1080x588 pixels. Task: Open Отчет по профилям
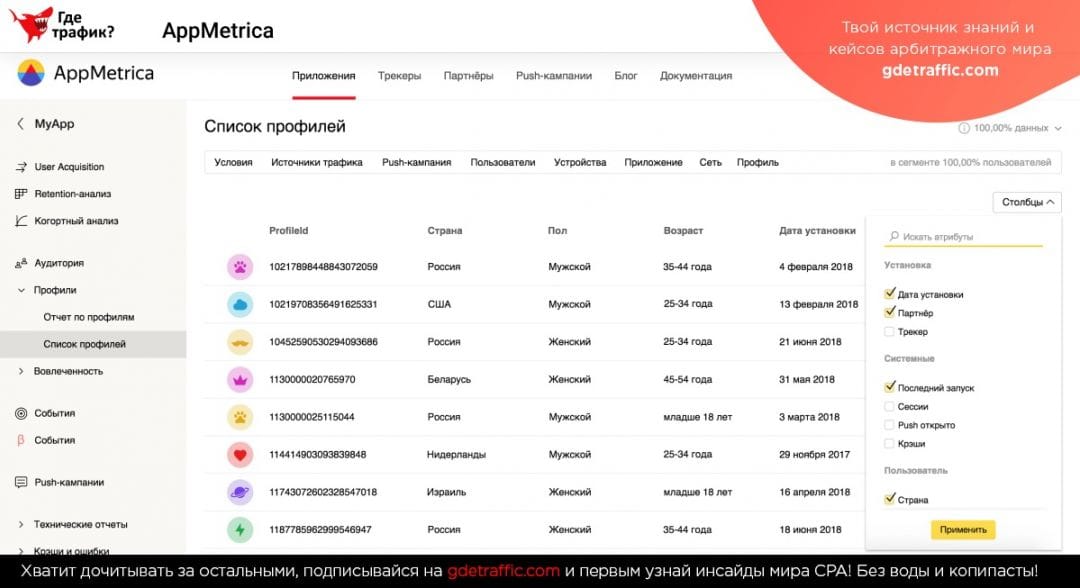(89, 317)
